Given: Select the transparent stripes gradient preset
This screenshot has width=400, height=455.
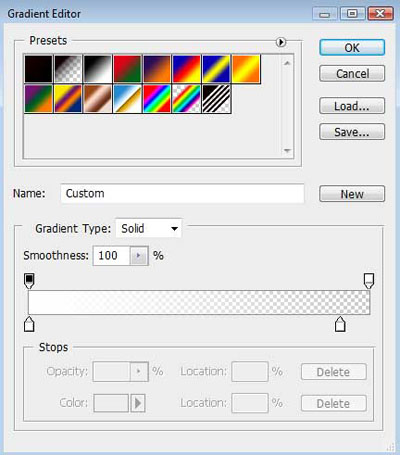Looking at the screenshot, I should click(x=217, y=99).
